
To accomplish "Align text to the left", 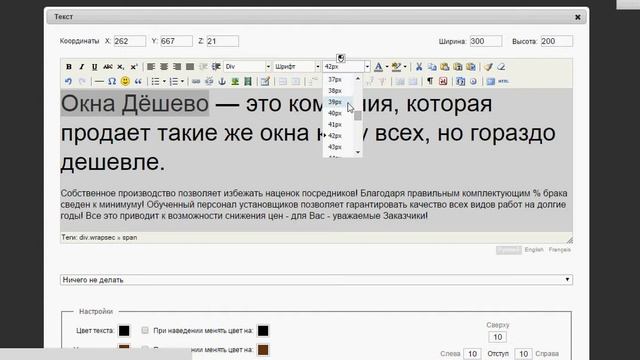I will pos(151,67).
